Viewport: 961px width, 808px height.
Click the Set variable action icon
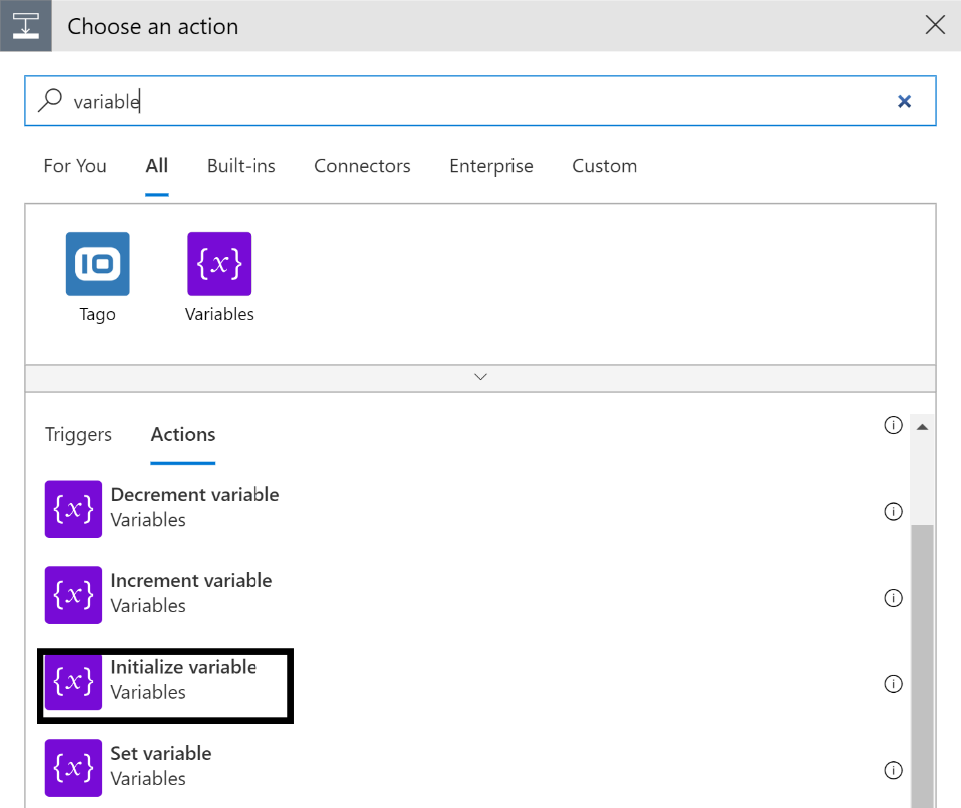pyautogui.click(x=73, y=768)
